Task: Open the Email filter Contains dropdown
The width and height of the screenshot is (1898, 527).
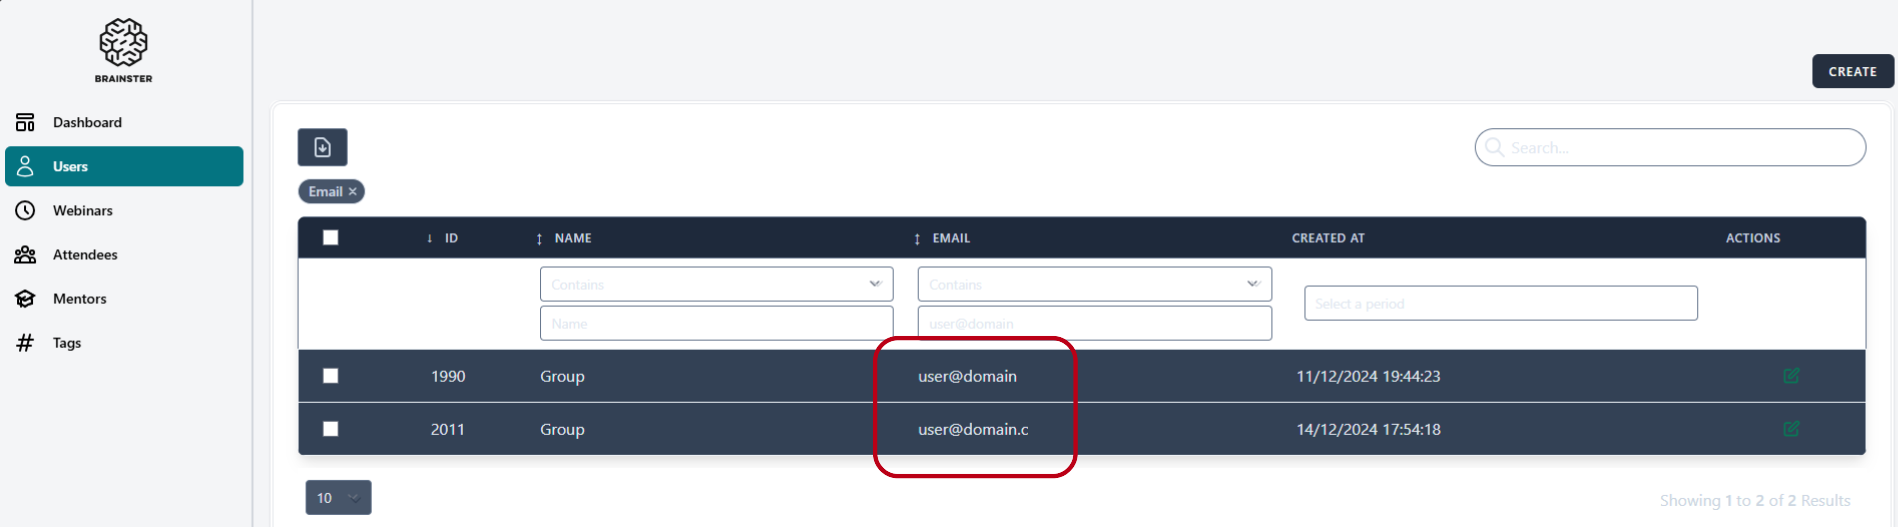Action: [x=1094, y=284]
